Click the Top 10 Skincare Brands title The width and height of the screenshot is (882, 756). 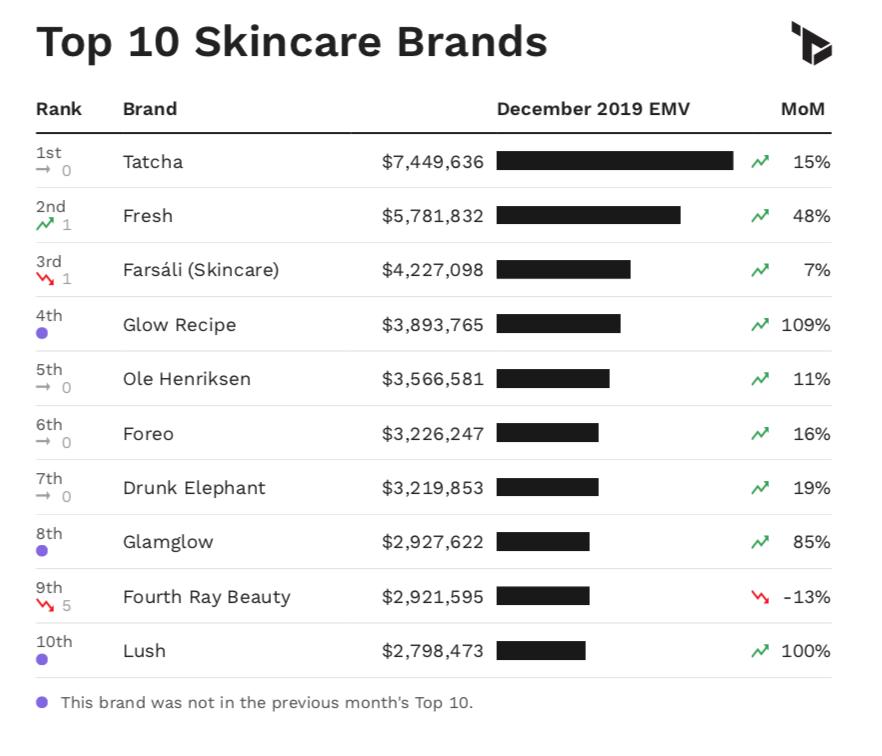pos(292,43)
